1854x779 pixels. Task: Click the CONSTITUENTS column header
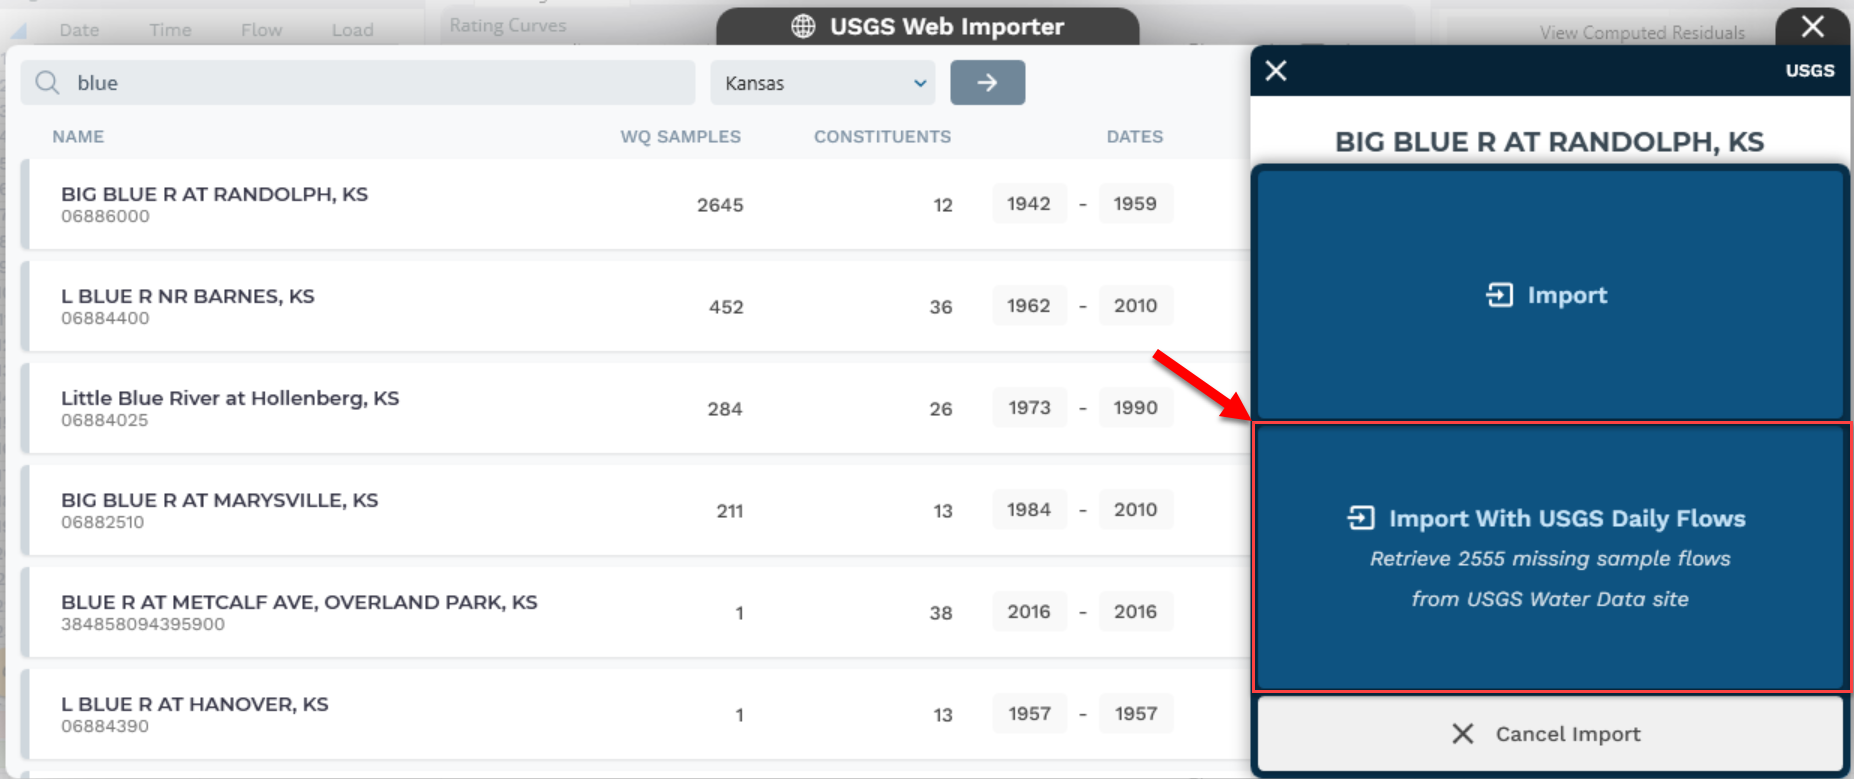[882, 137]
